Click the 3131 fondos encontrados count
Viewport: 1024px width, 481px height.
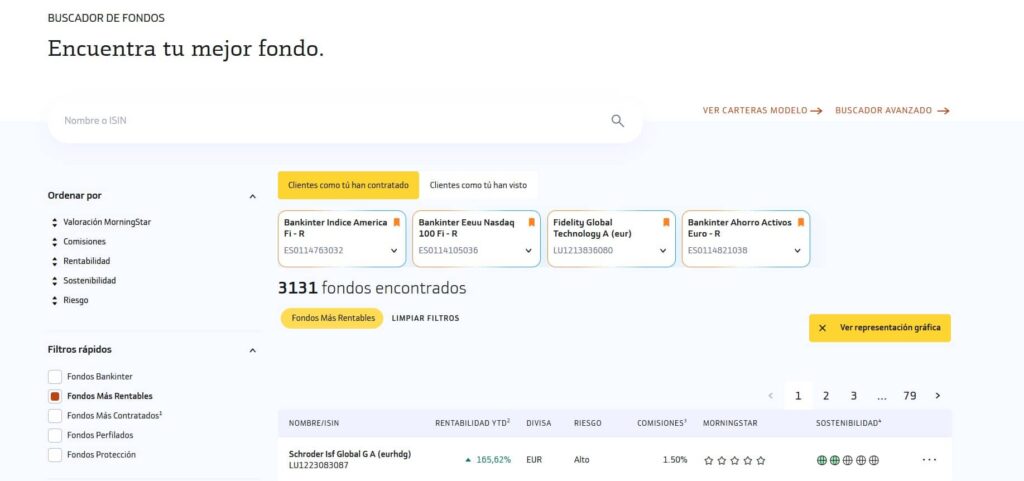click(372, 288)
